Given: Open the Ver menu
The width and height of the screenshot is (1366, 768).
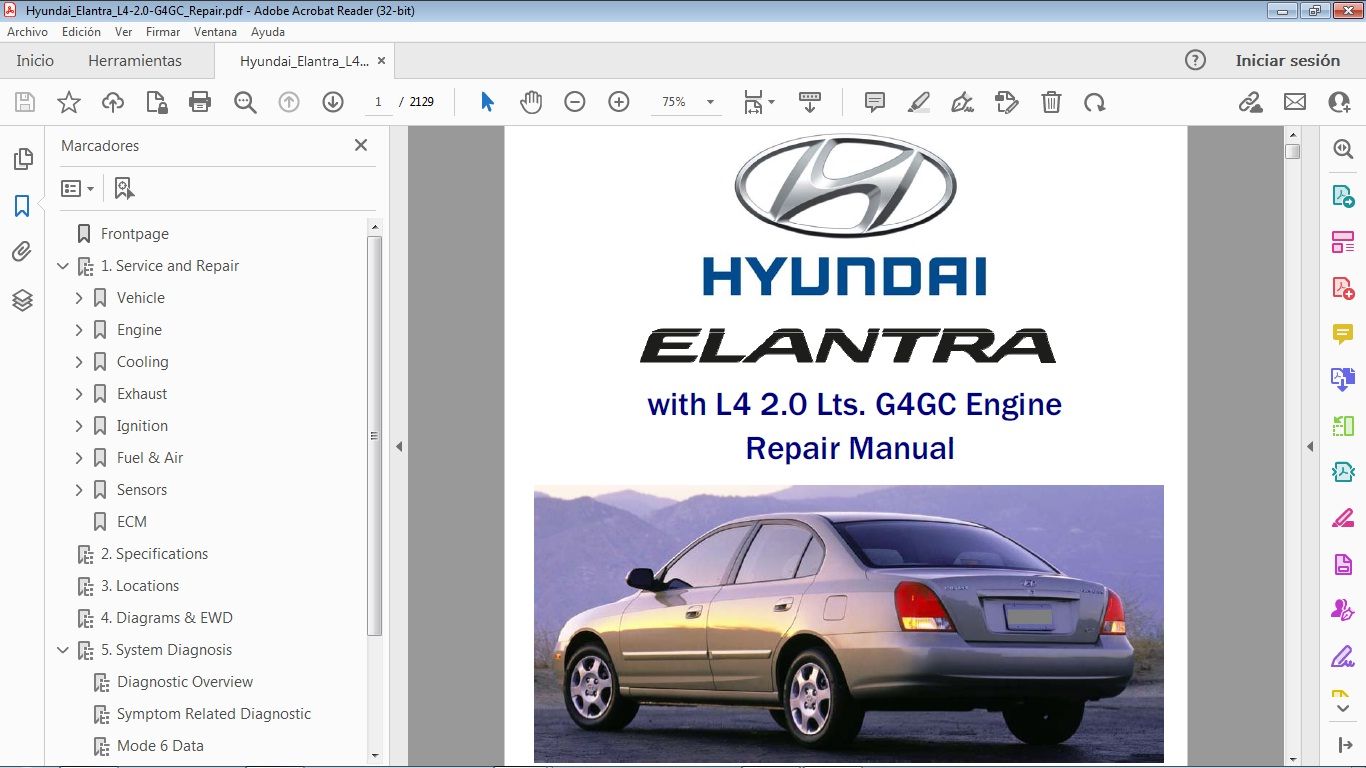Looking at the screenshot, I should [123, 32].
